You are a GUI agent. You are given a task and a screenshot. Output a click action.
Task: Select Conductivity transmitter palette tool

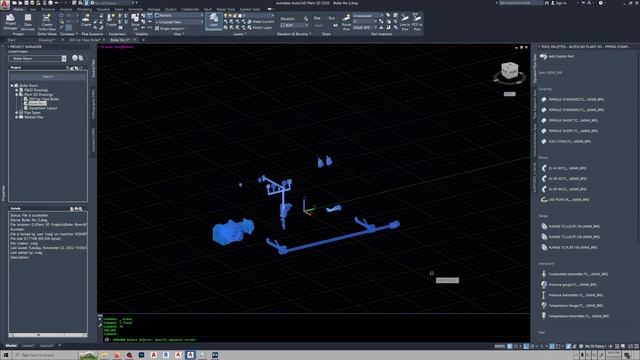(x=574, y=274)
